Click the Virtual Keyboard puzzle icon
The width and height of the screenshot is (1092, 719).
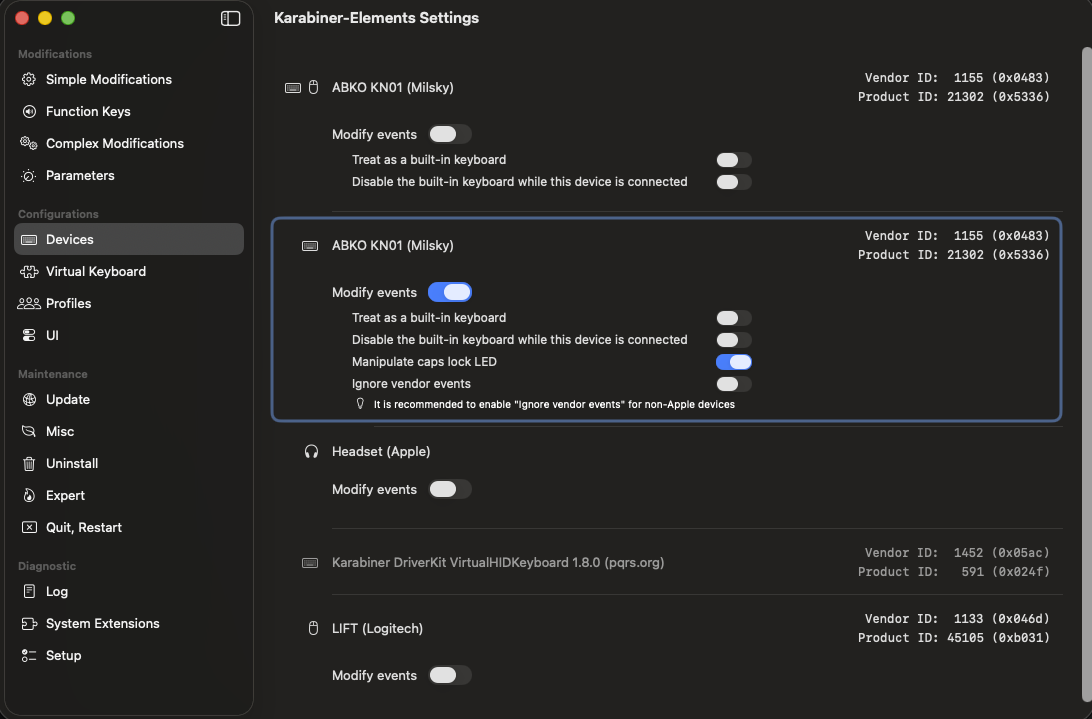tap(29, 272)
